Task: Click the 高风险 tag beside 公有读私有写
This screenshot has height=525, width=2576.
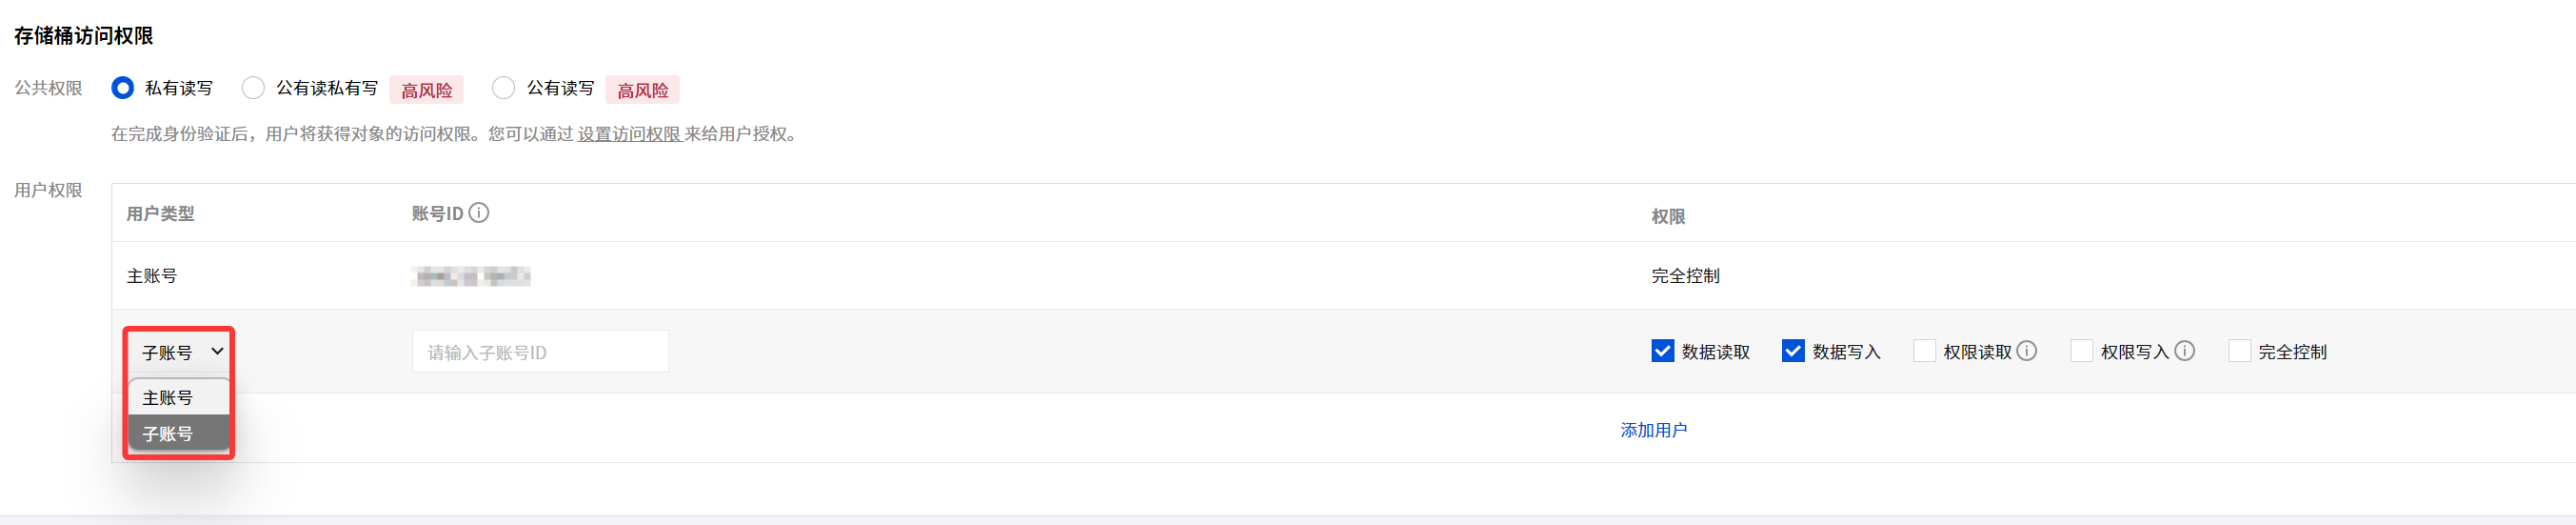Action: (x=427, y=90)
